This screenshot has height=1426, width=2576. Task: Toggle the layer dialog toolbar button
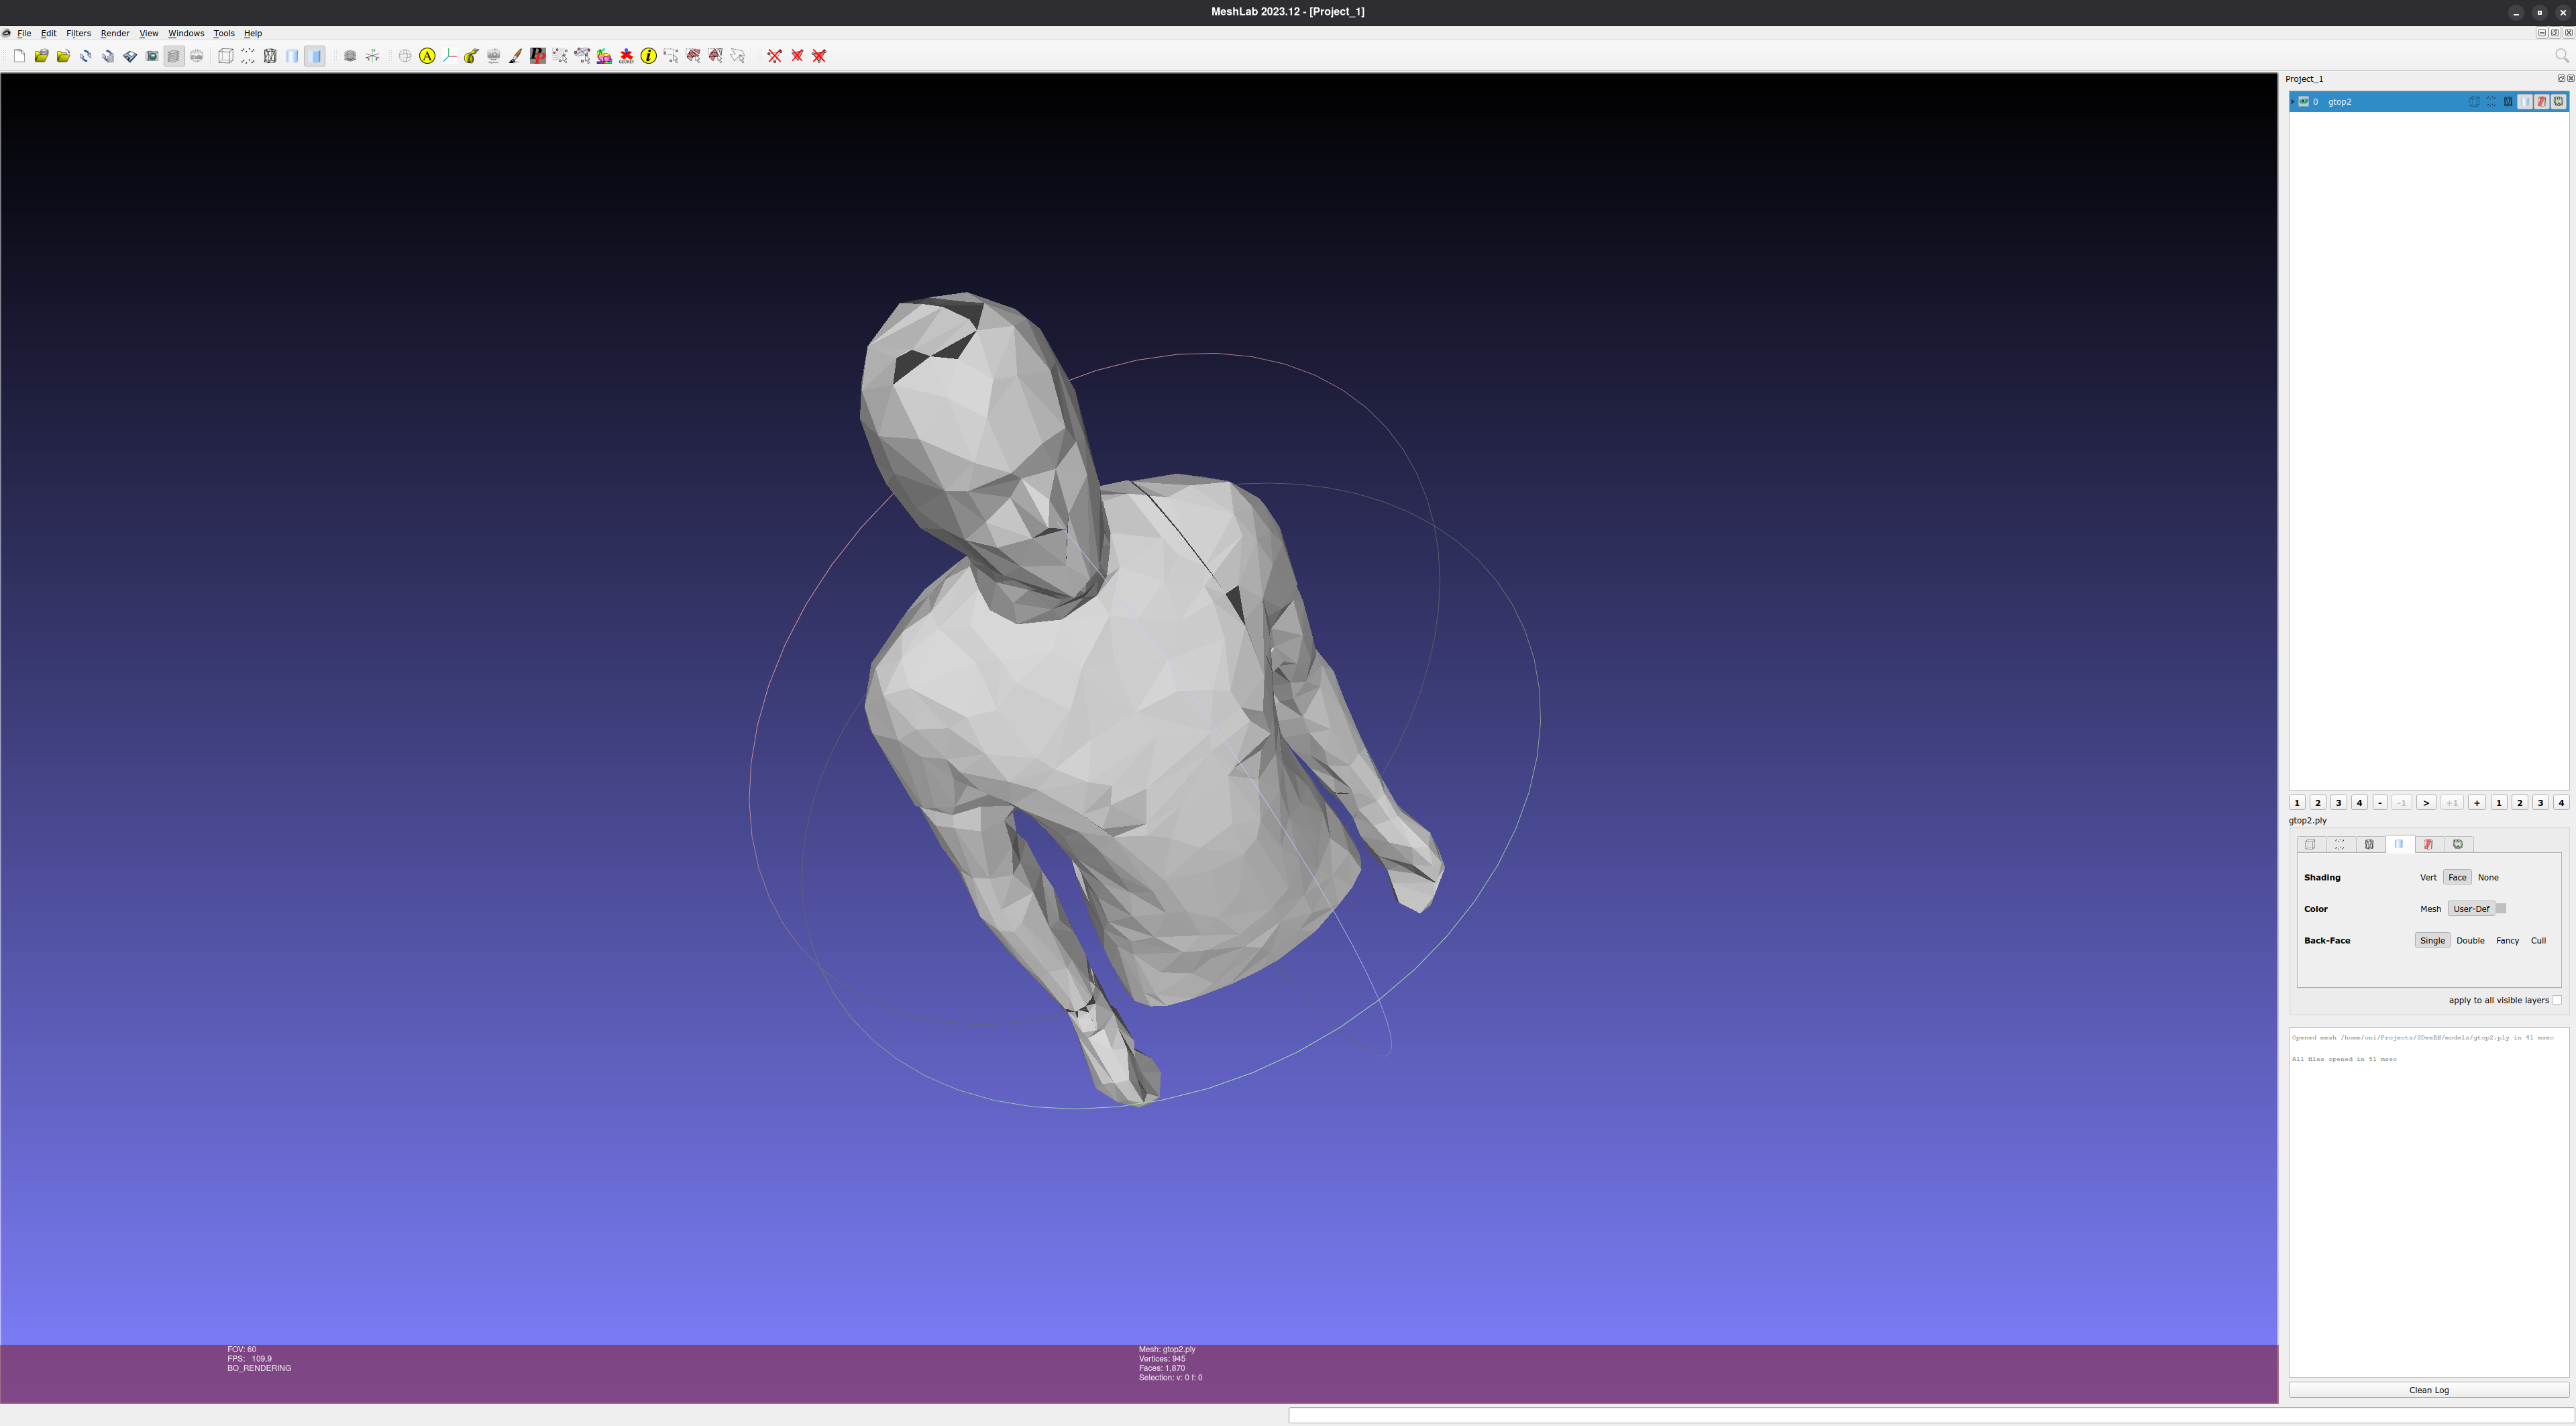pyautogui.click(x=174, y=56)
